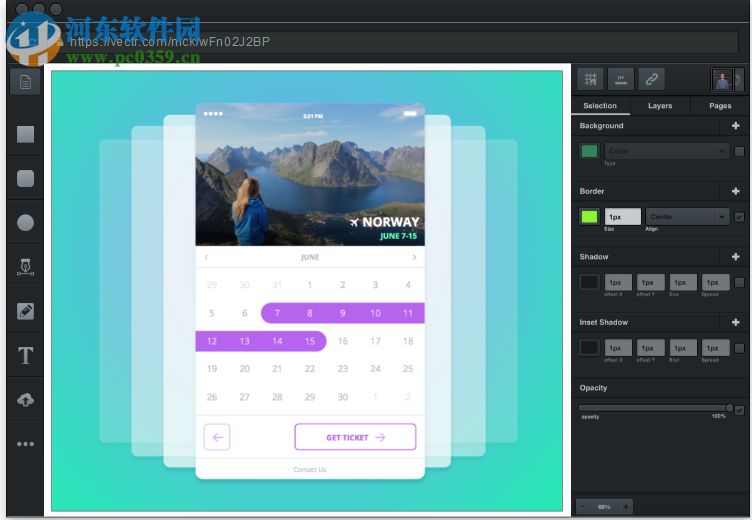752x520 pixels.
Task: Open the Inset Shadow color swatch
Action: 589,348
